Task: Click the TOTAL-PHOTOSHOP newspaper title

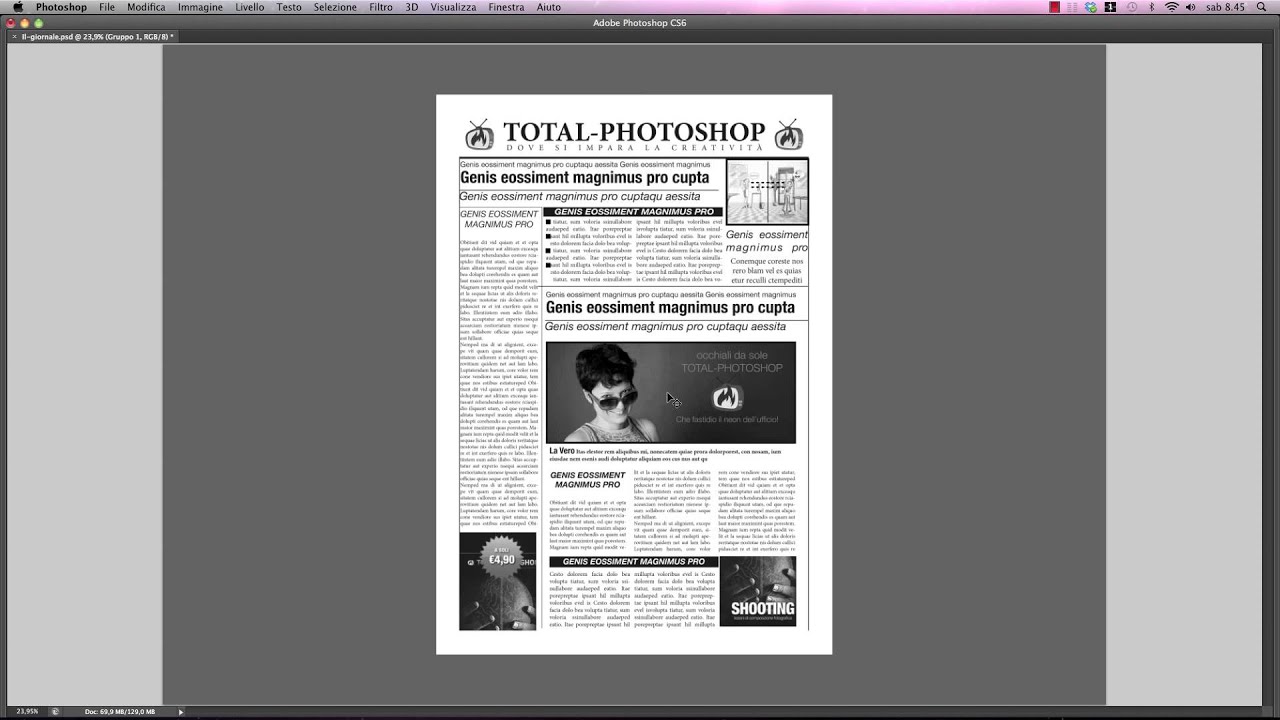Action: pyautogui.click(x=634, y=132)
